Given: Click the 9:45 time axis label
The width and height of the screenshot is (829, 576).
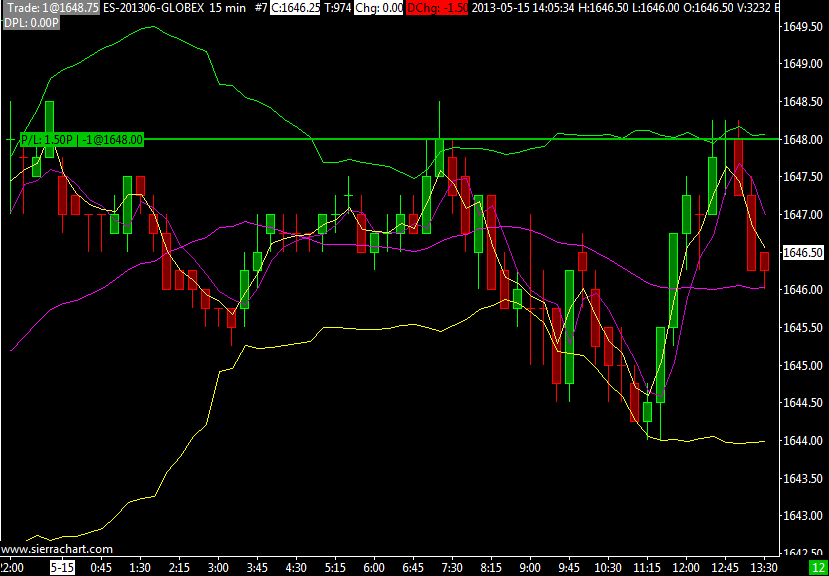Looking at the screenshot, I should (569, 567).
